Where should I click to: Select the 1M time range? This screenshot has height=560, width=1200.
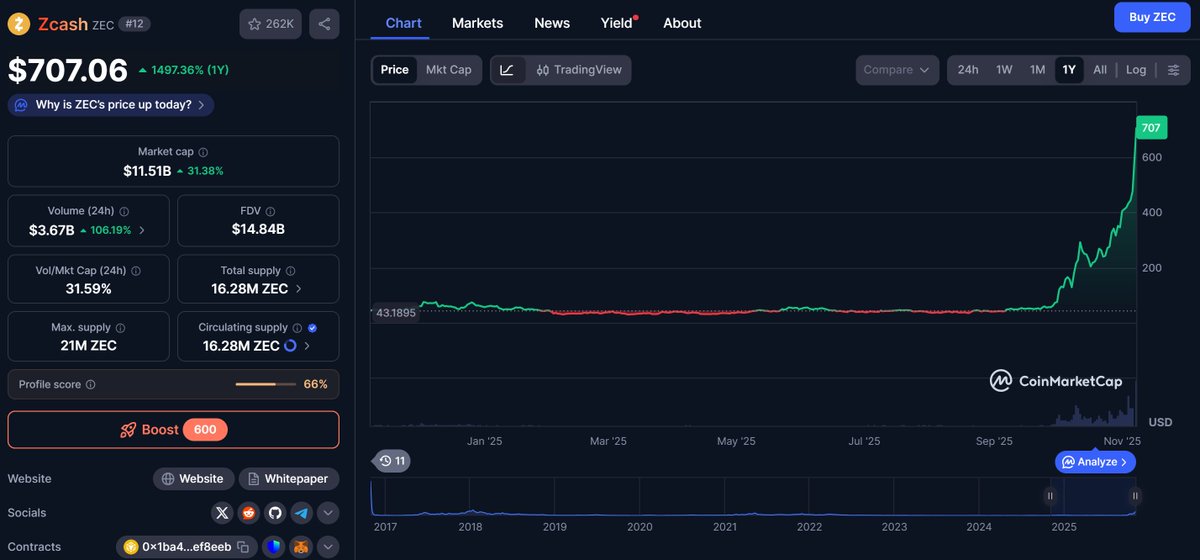coord(1038,70)
